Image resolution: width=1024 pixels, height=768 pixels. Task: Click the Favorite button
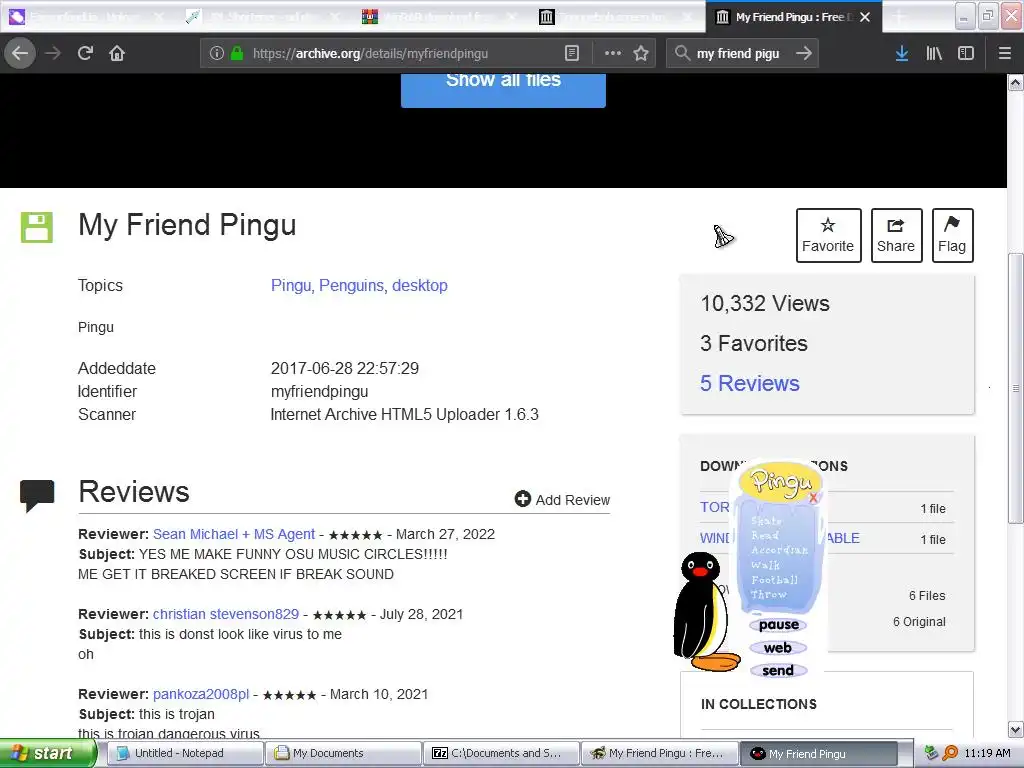click(828, 235)
